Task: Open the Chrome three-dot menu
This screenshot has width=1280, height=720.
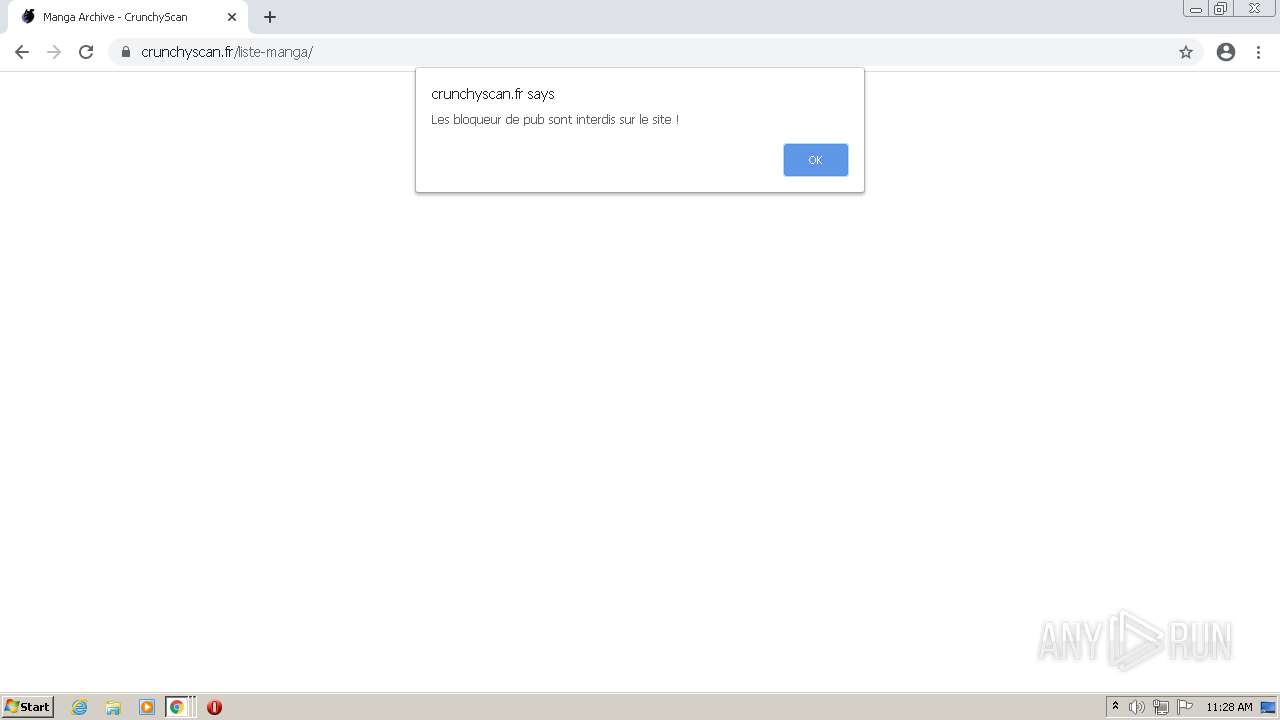Action: point(1258,52)
